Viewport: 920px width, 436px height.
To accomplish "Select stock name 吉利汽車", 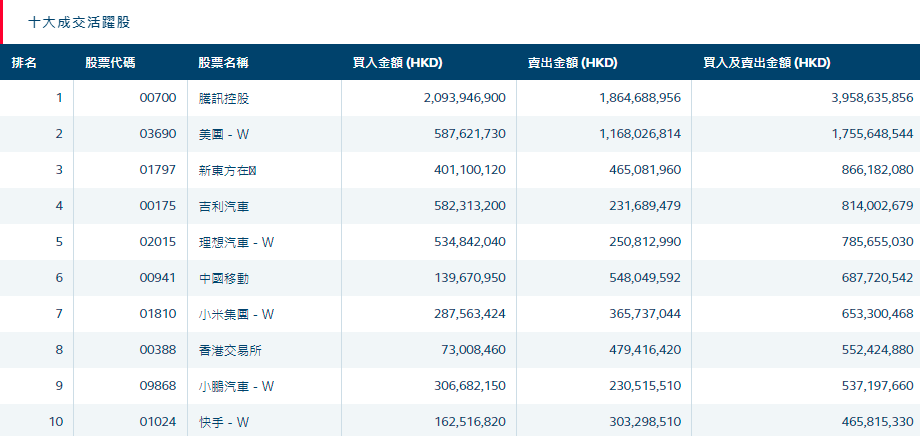I will tap(224, 206).
